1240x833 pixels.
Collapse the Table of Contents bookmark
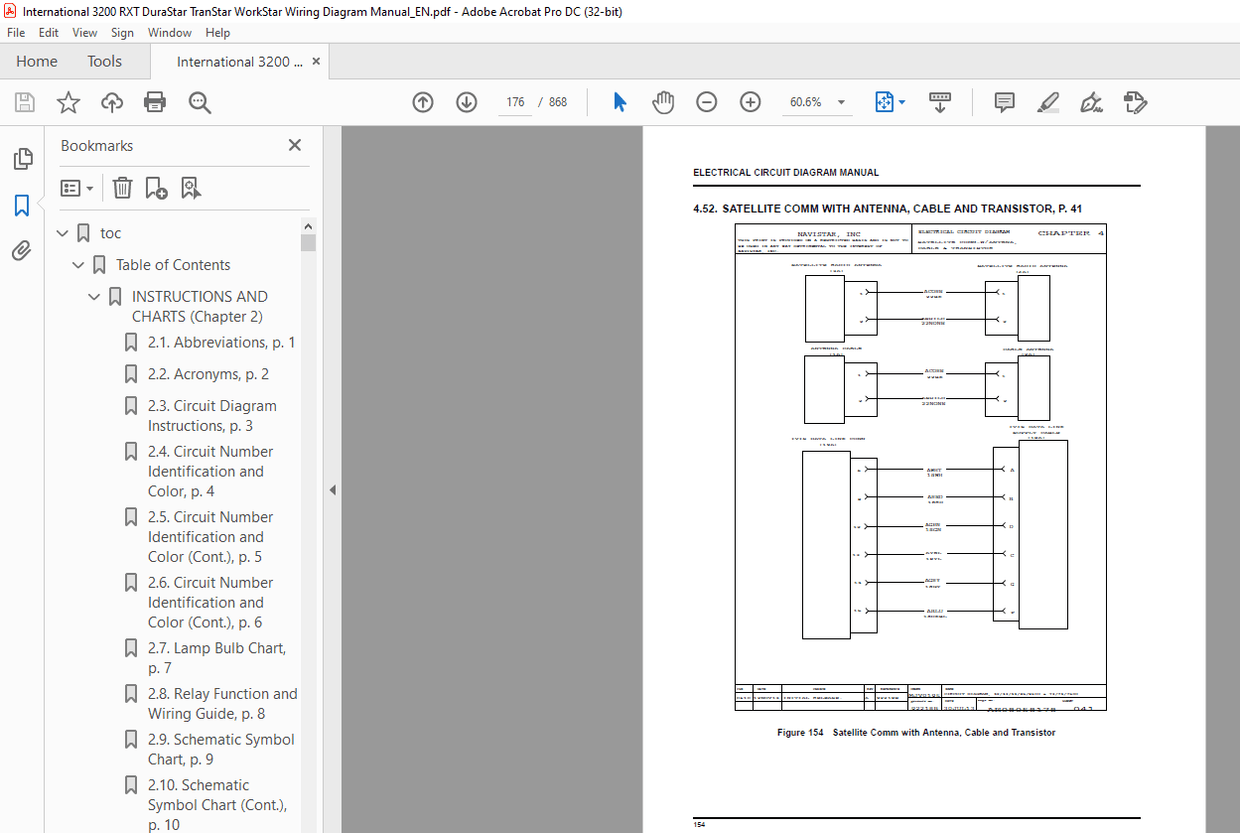tap(79, 265)
